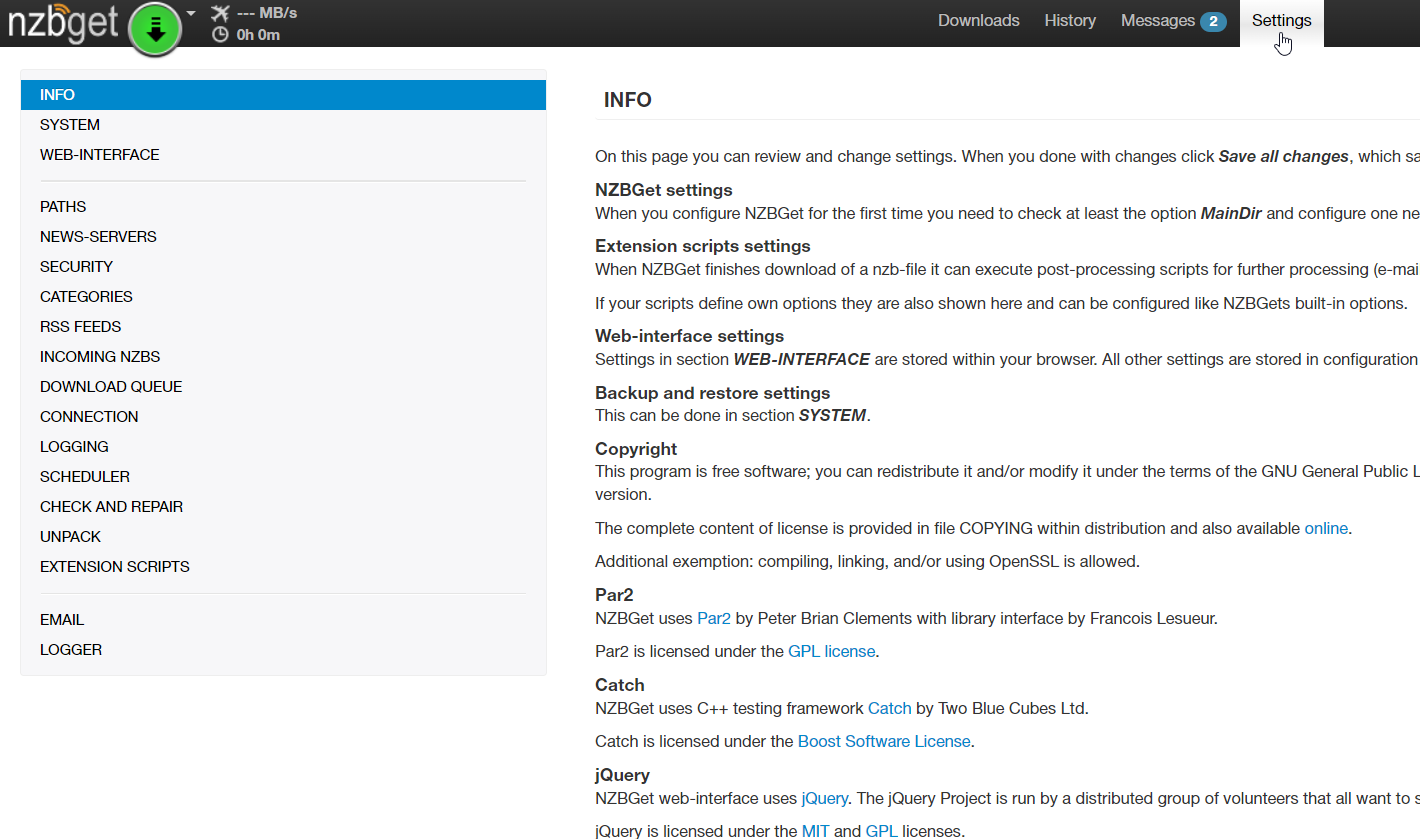Open the Boost Software License link

point(884,741)
